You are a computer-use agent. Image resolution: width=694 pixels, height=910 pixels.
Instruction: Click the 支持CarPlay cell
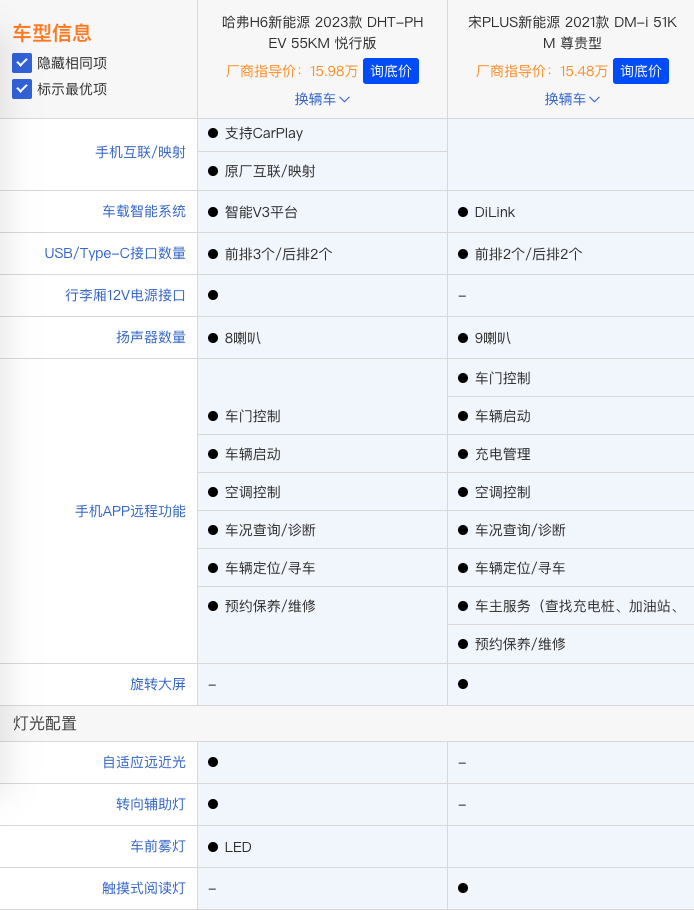(x=323, y=133)
